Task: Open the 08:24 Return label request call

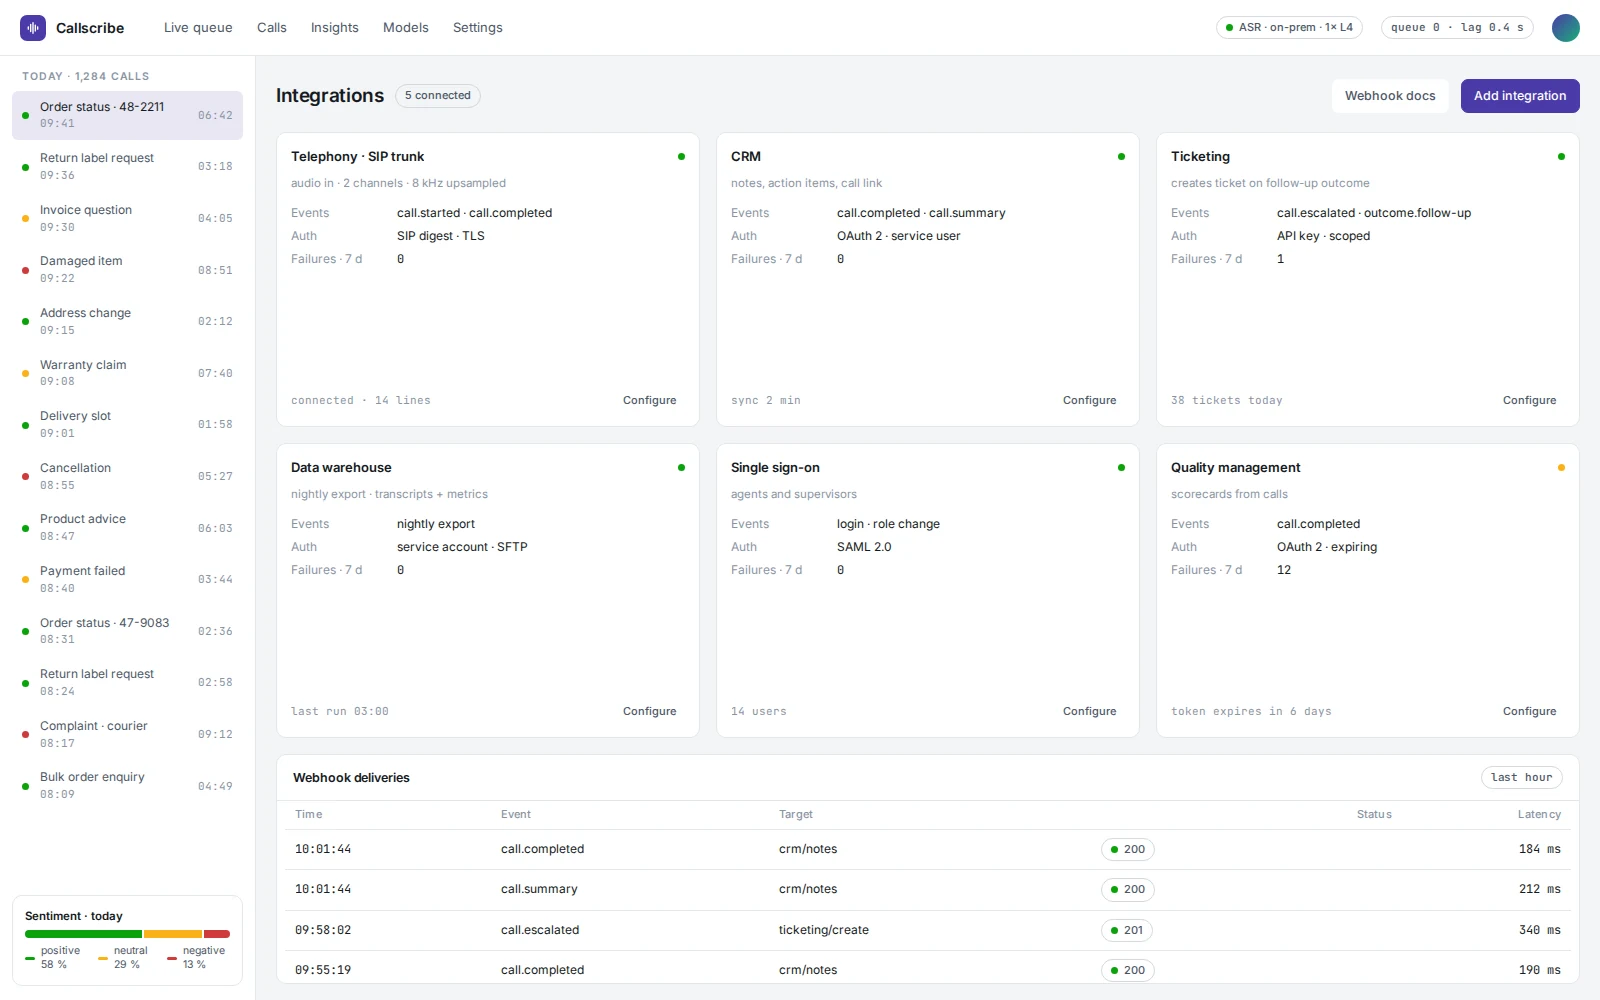Action: [x=127, y=682]
